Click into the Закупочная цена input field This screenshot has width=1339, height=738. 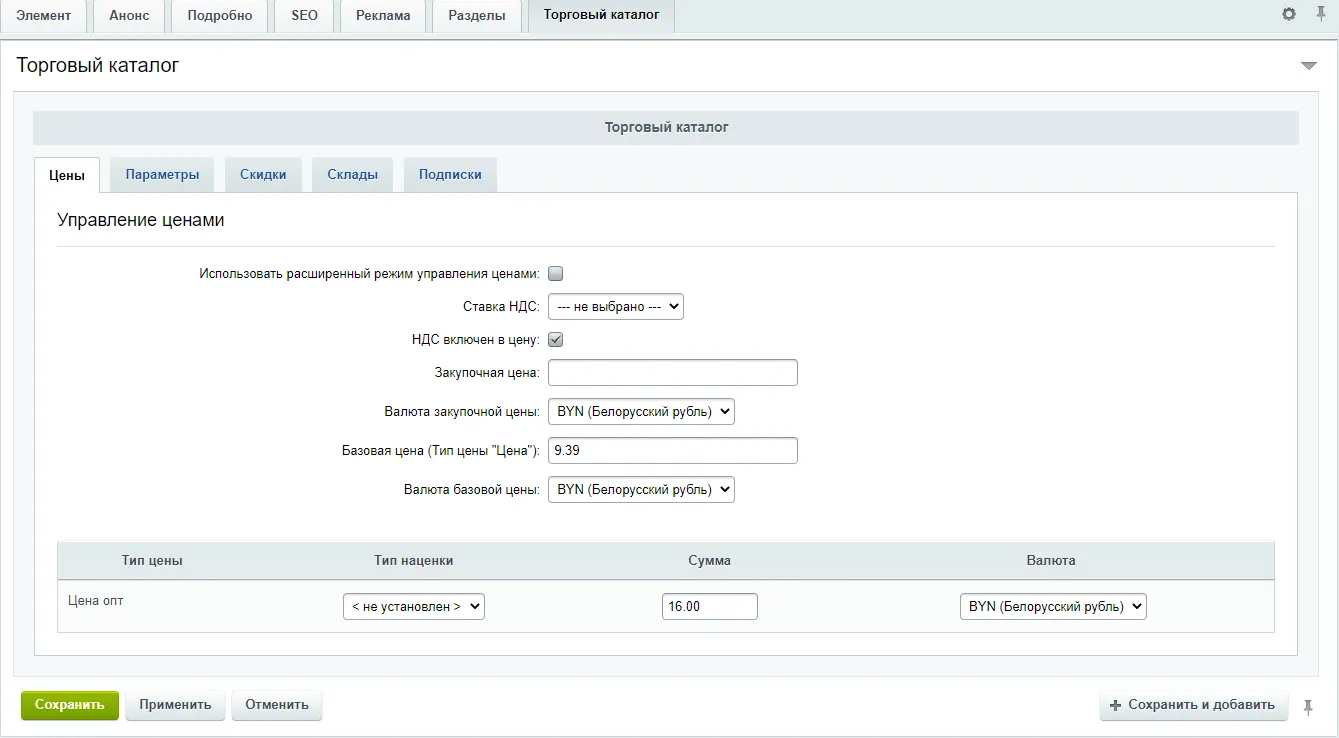(672, 373)
